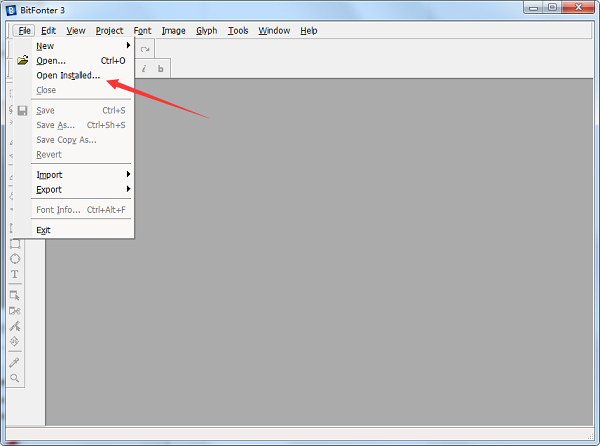Open the View menu
This screenshot has width=600, height=446.
pyautogui.click(x=76, y=31)
